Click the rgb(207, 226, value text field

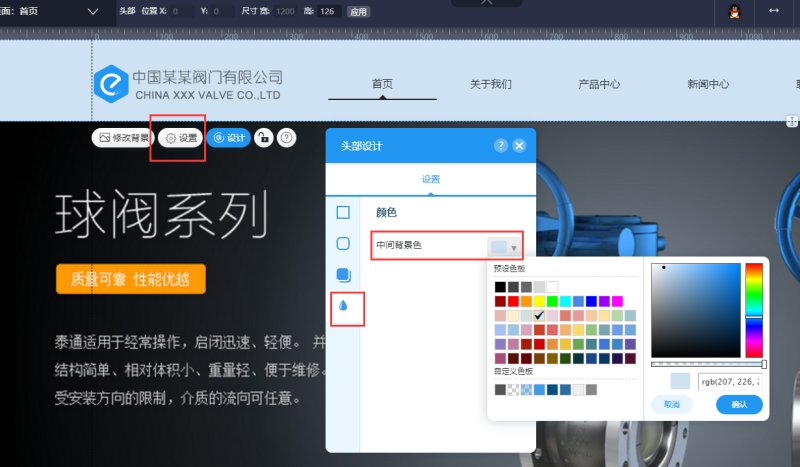click(730, 381)
